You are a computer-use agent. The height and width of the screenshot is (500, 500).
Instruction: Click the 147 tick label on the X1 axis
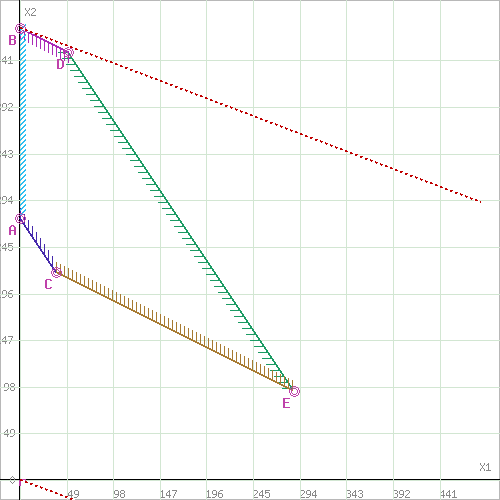pos(168,494)
